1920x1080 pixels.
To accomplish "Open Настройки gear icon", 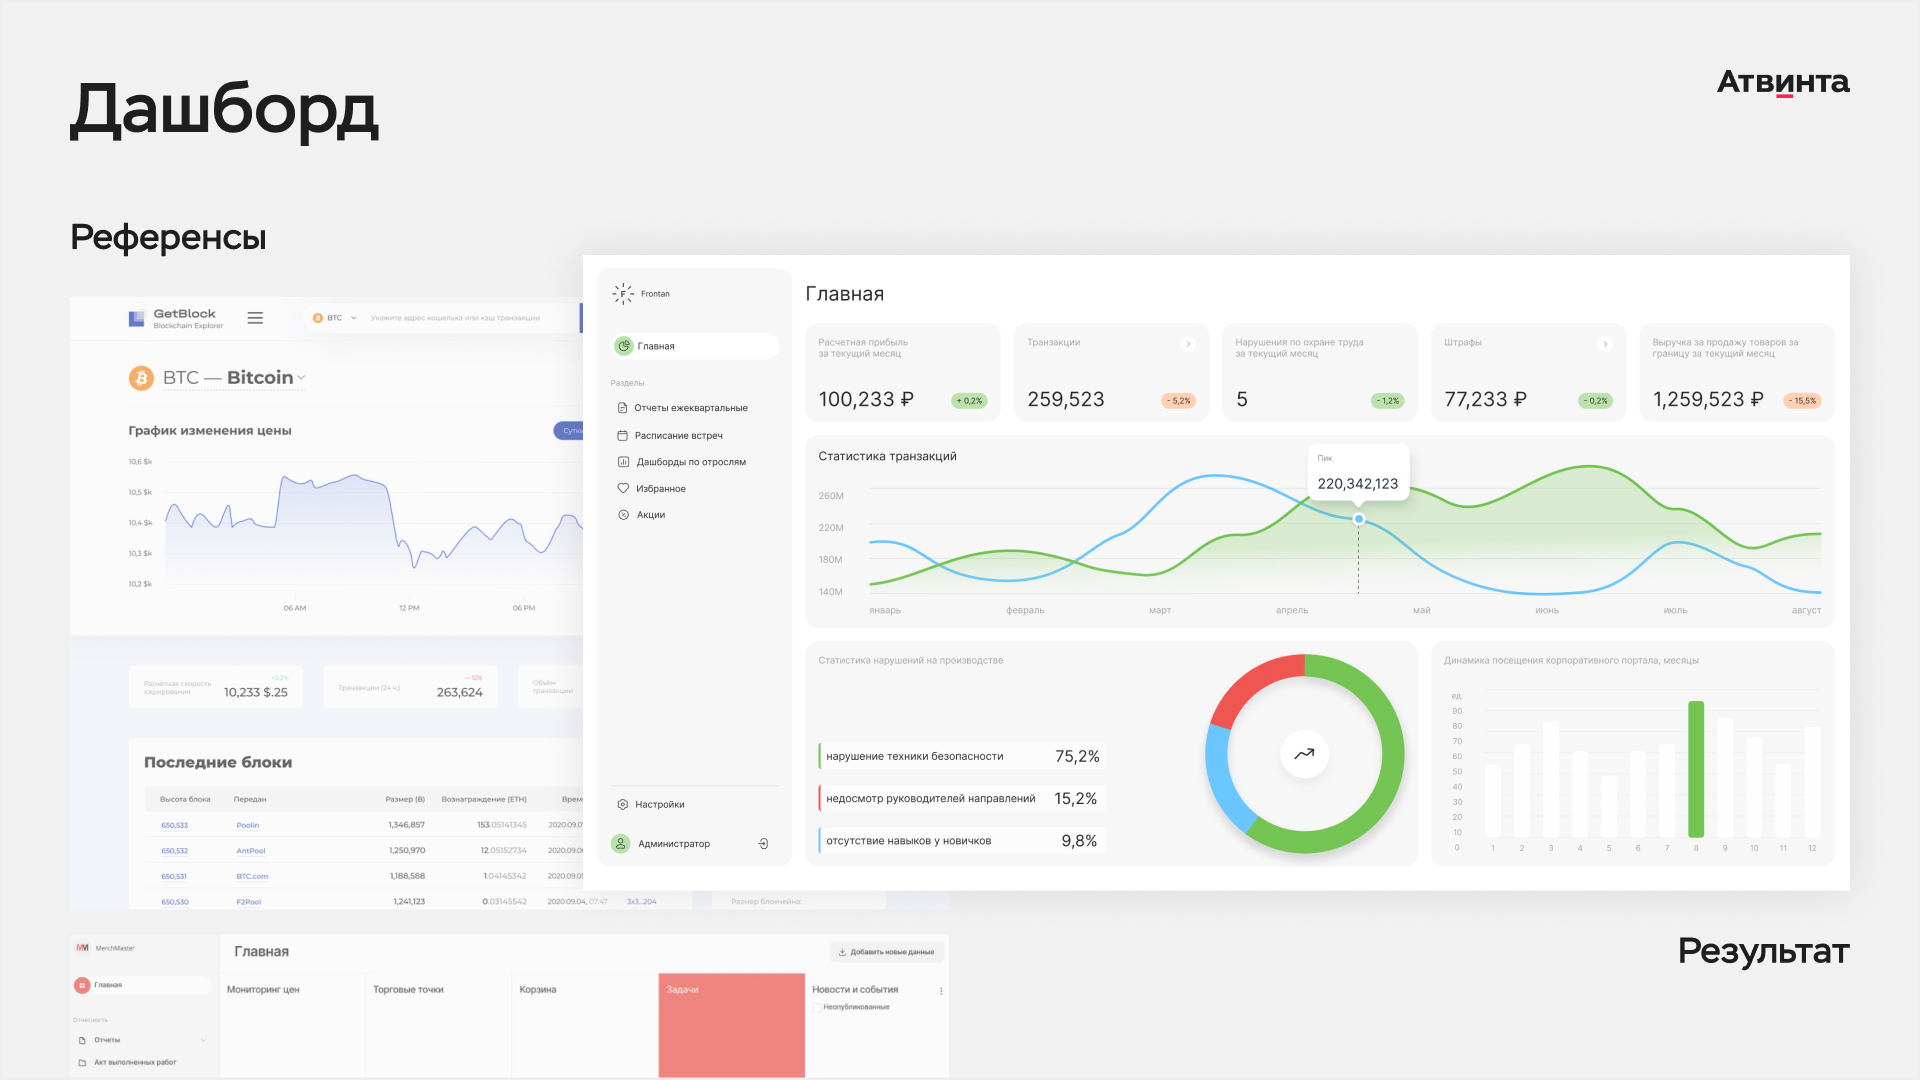I will pos(623,805).
